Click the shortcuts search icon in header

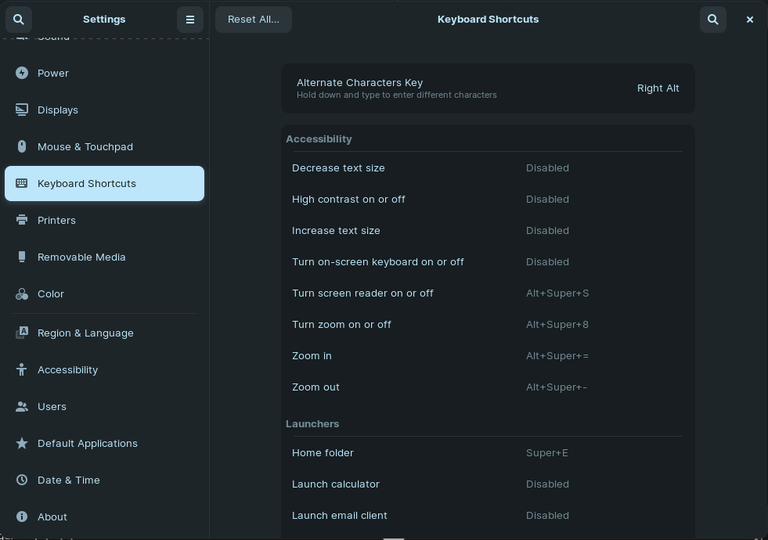pos(712,19)
